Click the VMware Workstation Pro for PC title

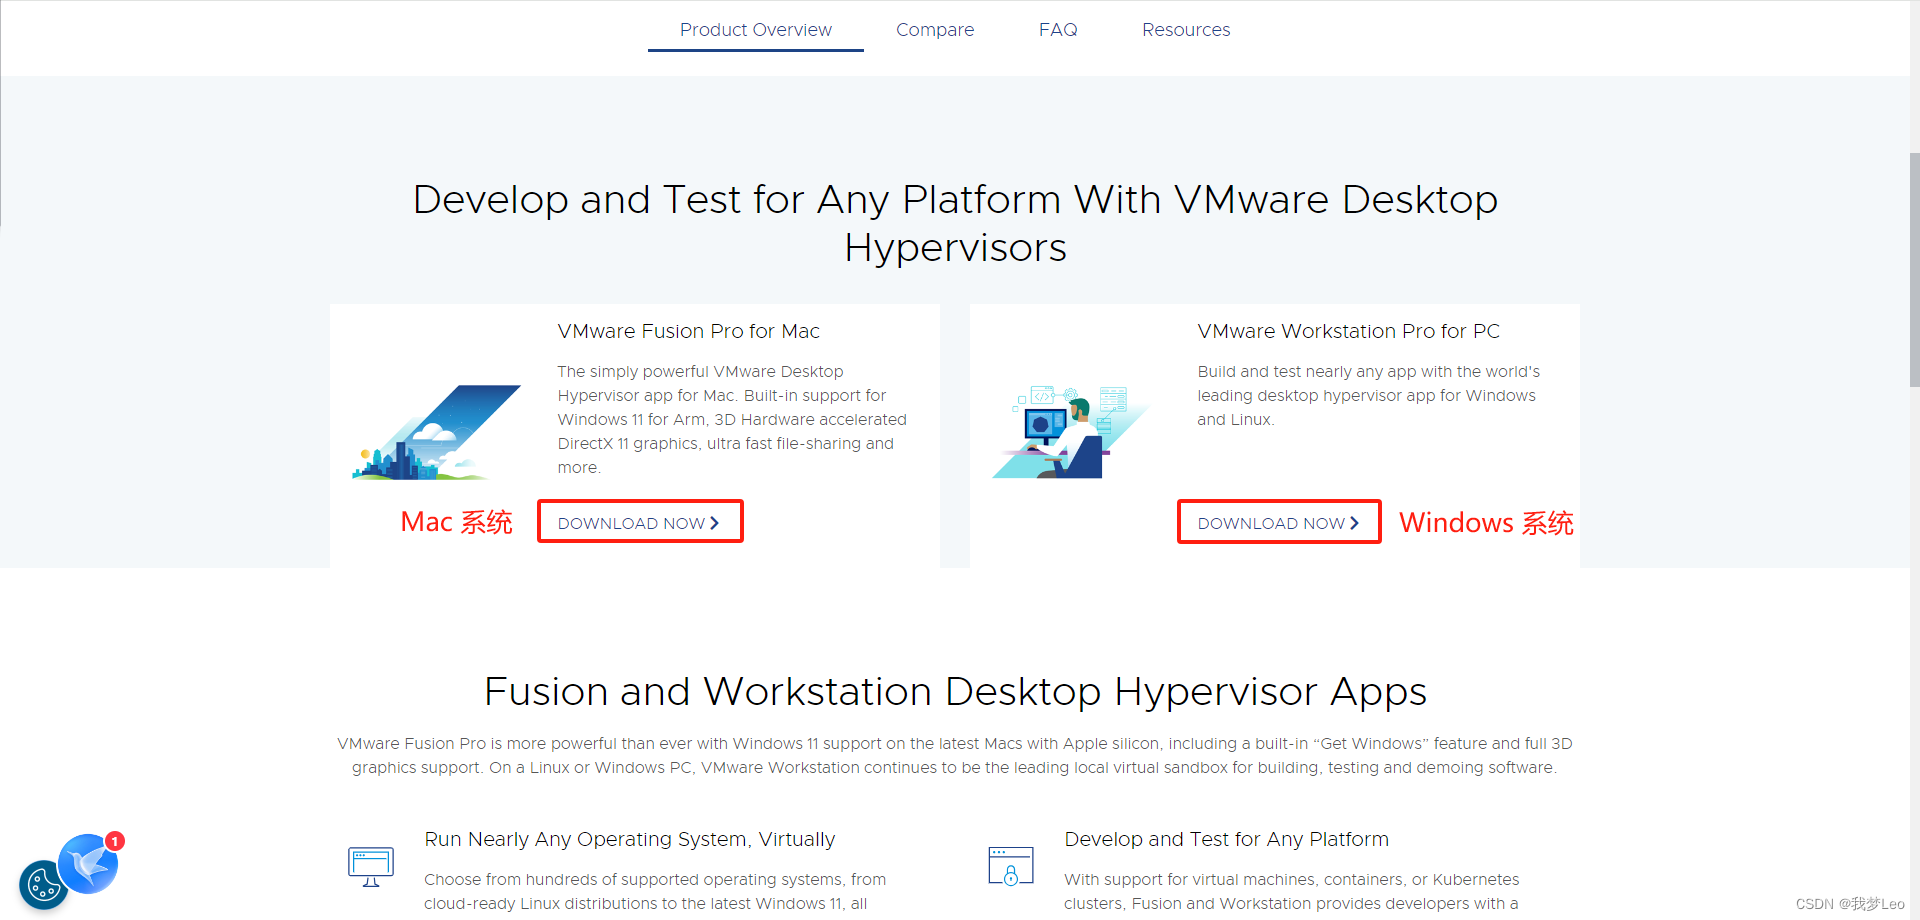coord(1348,331)
